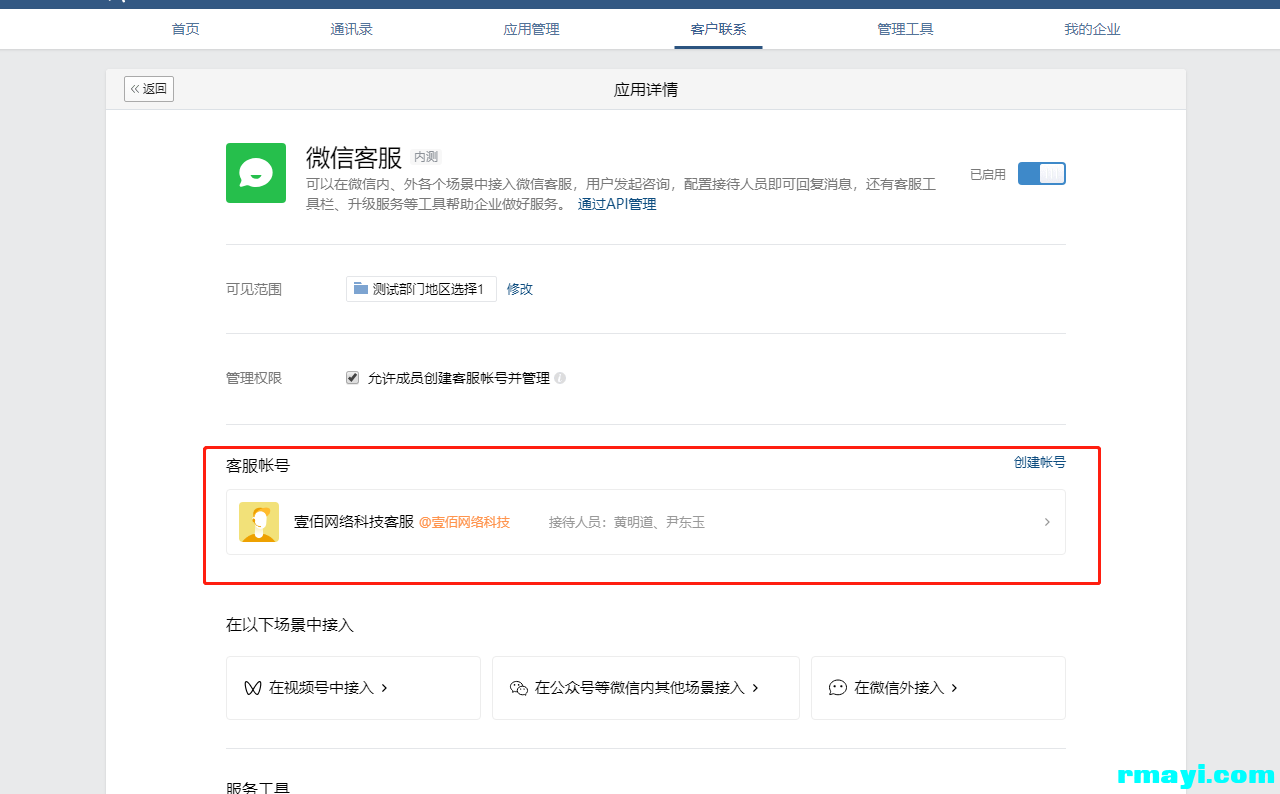
Task: Click the double-arrow 返回 back button
Action: (149, 89)
